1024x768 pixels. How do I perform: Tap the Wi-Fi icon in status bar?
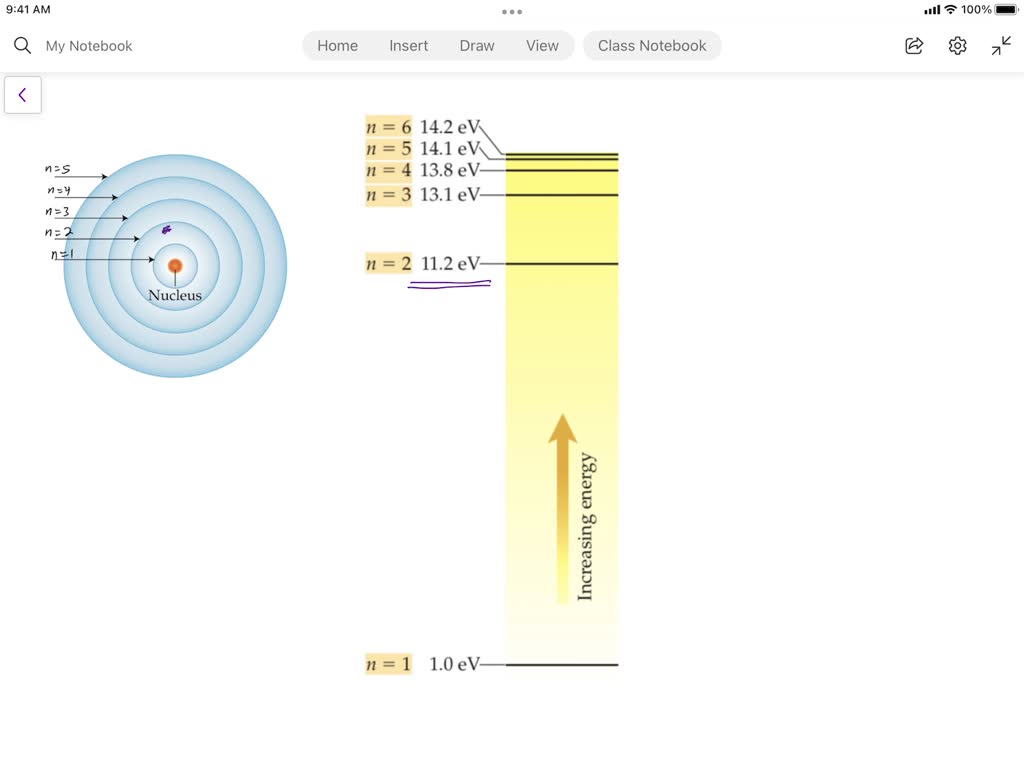[951, 10]
